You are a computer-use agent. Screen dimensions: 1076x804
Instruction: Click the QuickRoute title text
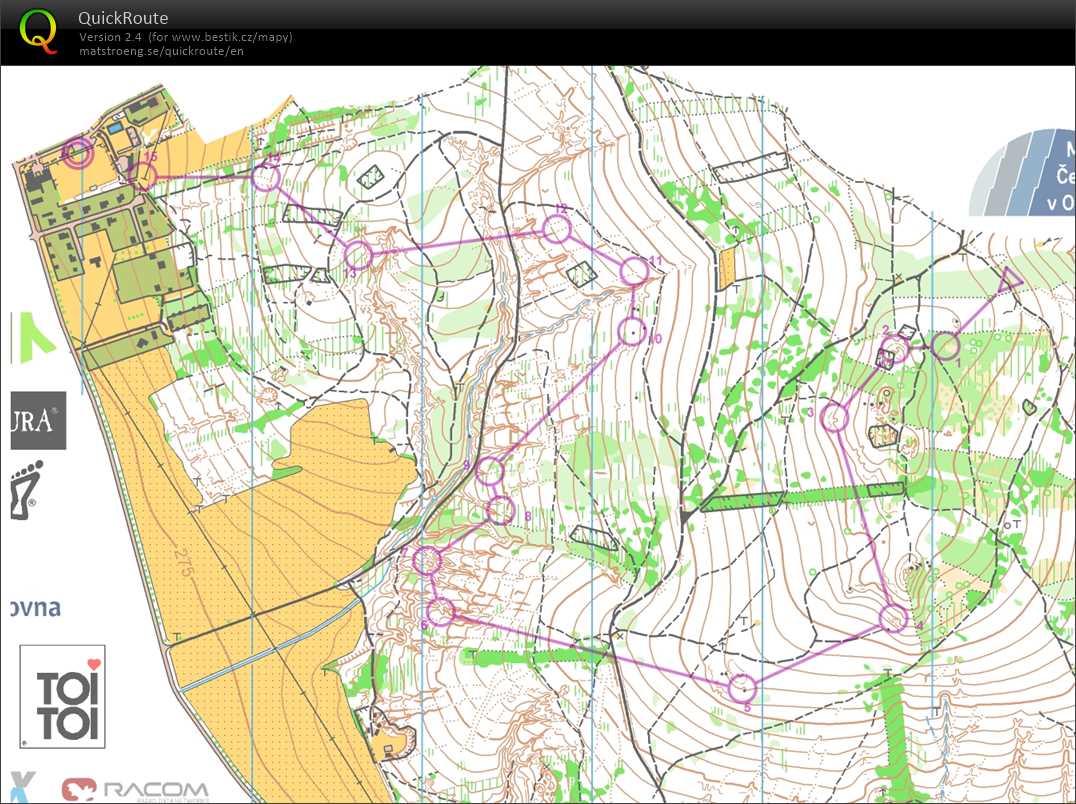(x=123, y=18)
